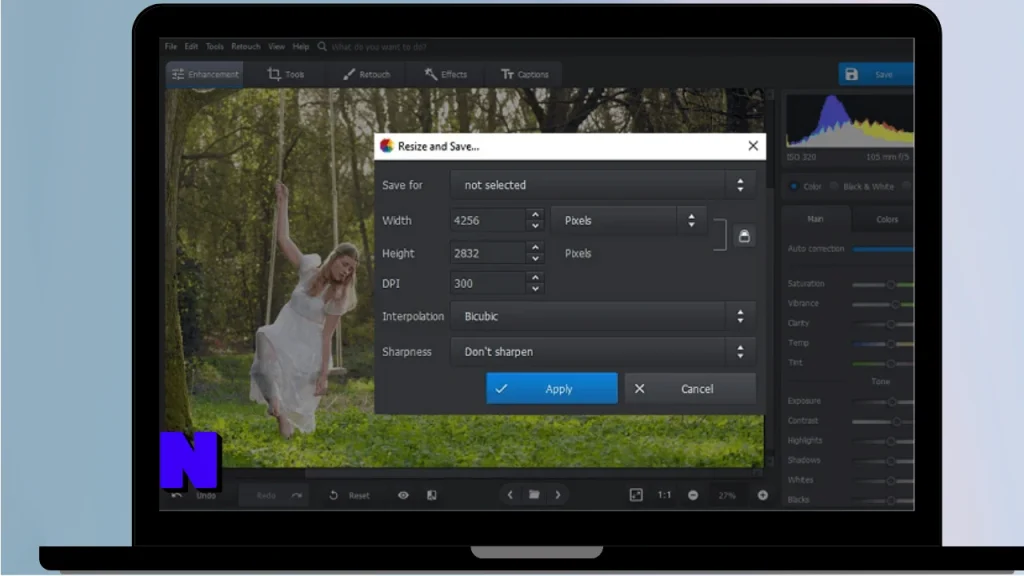This screenshot has height=576, width=1024.
Task: Increase DPI stepper up arrow
Action: (535, 278)
